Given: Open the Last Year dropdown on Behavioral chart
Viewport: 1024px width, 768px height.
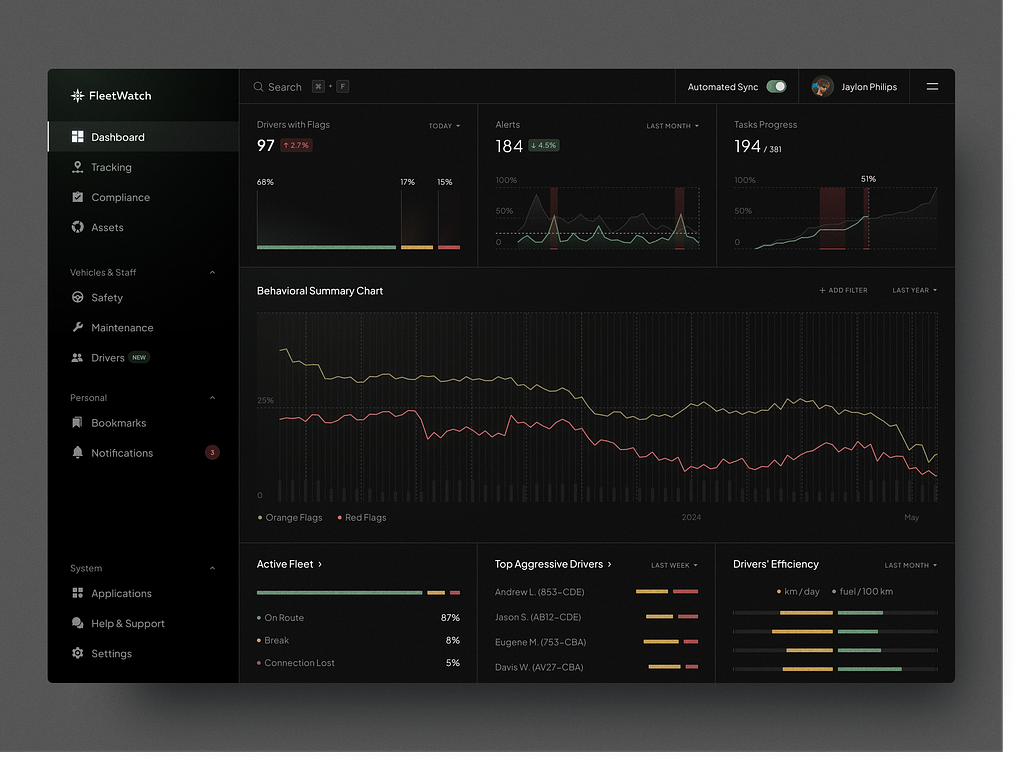Looking at the screenshot, I should tap(914, 291).
